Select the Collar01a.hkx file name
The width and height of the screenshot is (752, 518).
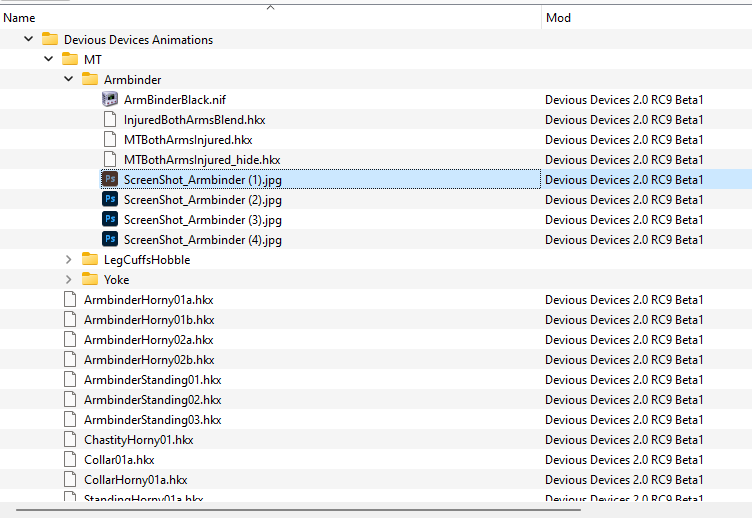pyautogui.click(x=119, y=460)
